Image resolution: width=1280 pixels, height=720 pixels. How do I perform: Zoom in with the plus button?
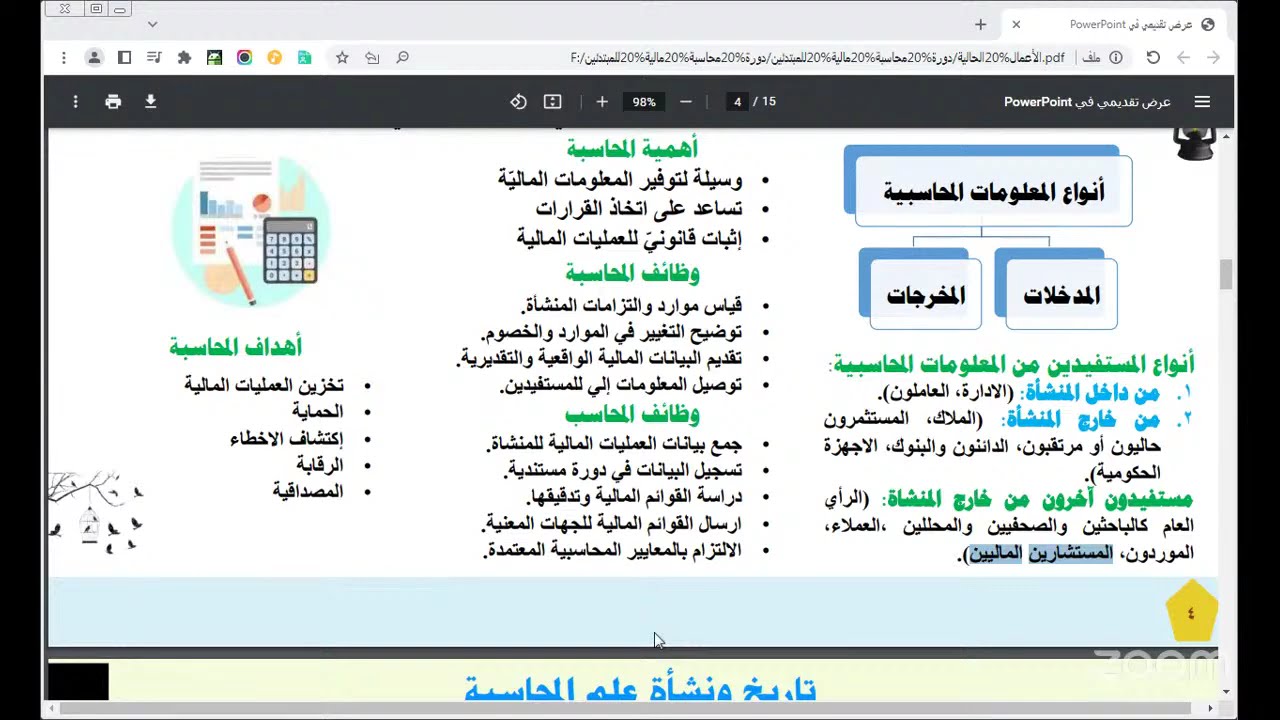(x=602, y=102)
